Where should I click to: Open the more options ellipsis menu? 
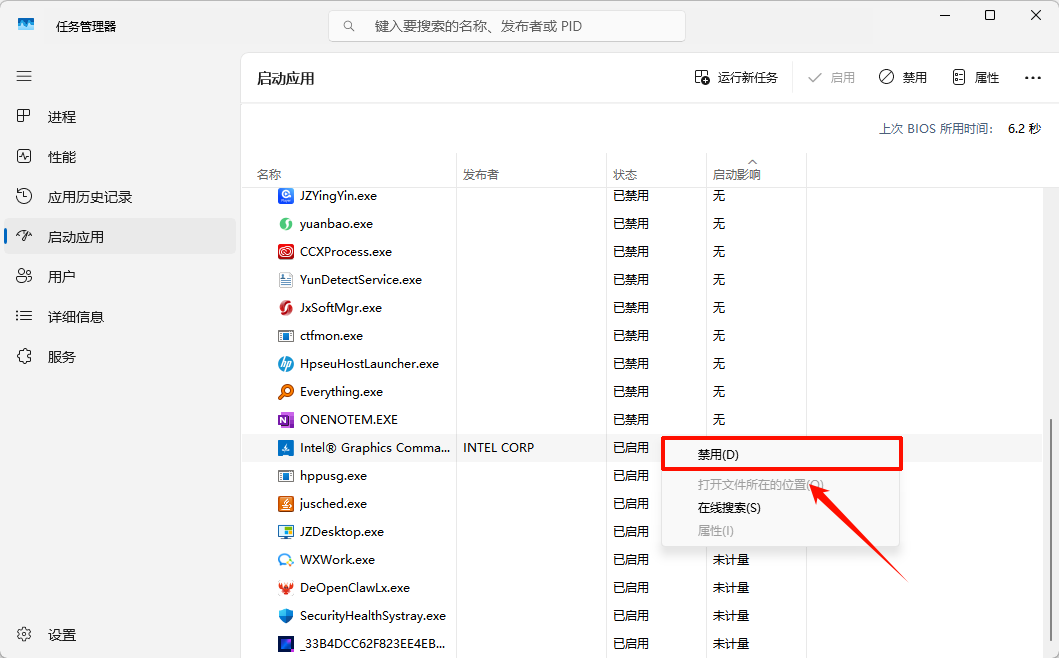click(1033, 78)
